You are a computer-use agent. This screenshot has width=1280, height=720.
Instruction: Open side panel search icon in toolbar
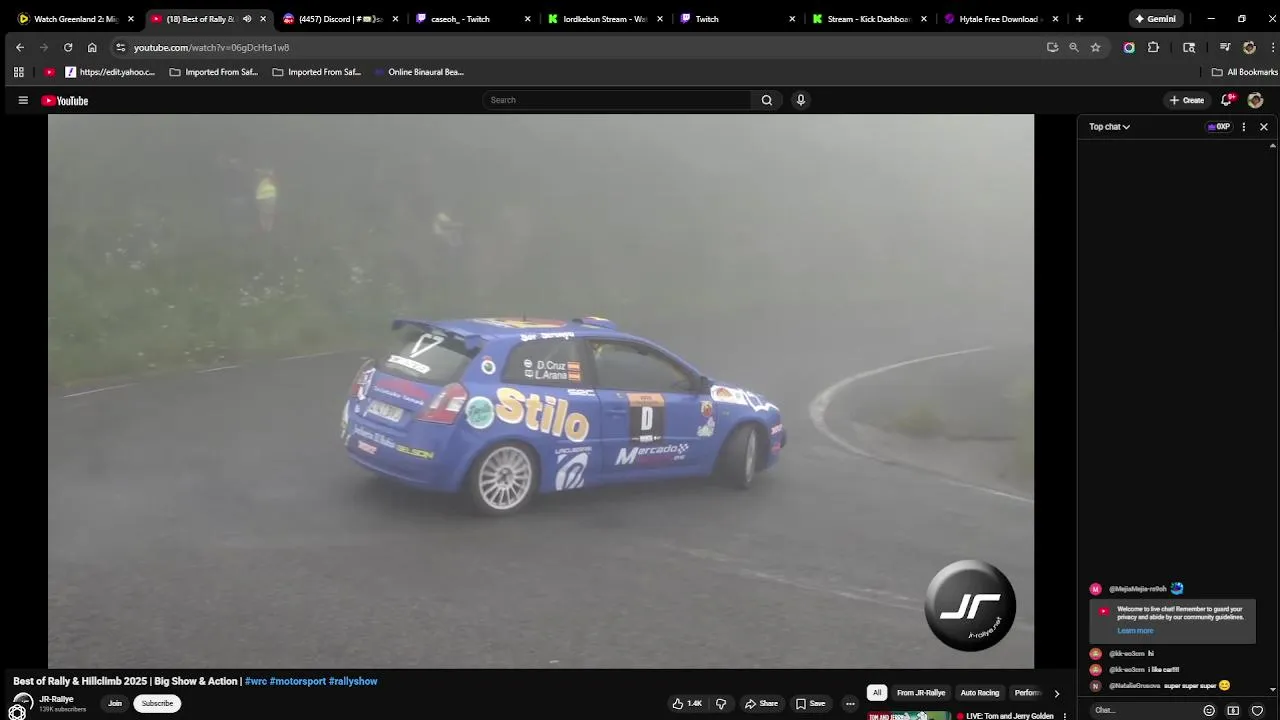click(x=1189, y=47)
